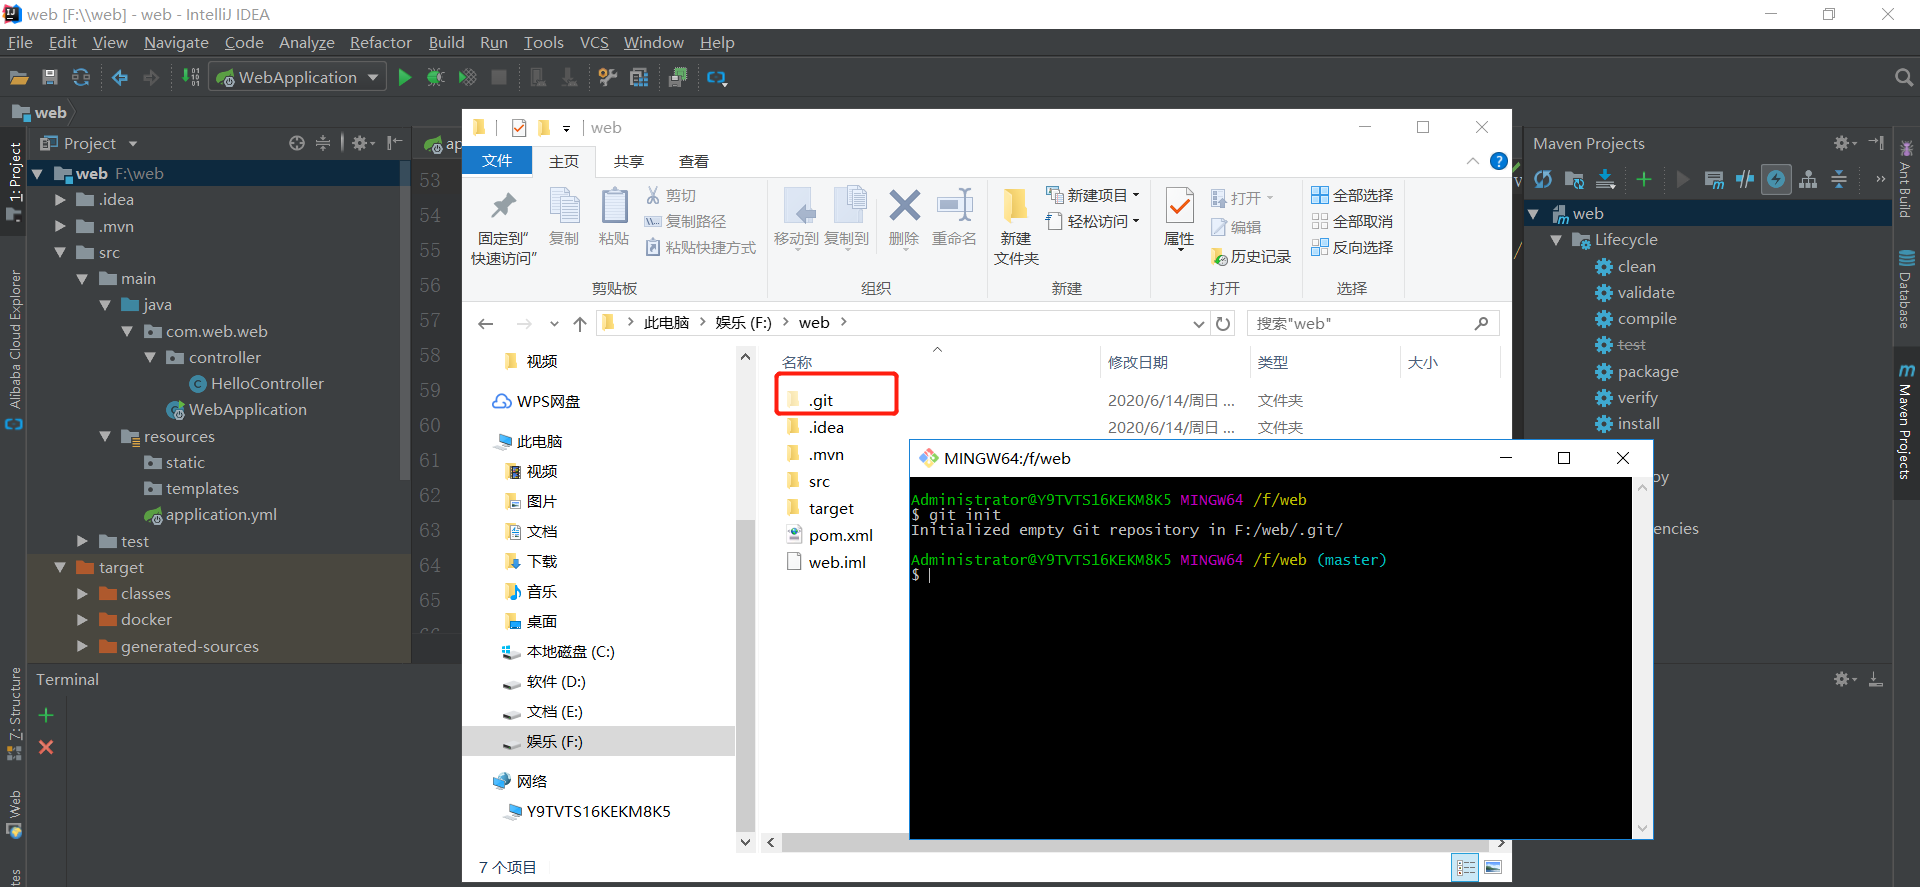Click the 属性 properties button in Explorer
Screen dimensions: 1920x887
point(1180,218)
